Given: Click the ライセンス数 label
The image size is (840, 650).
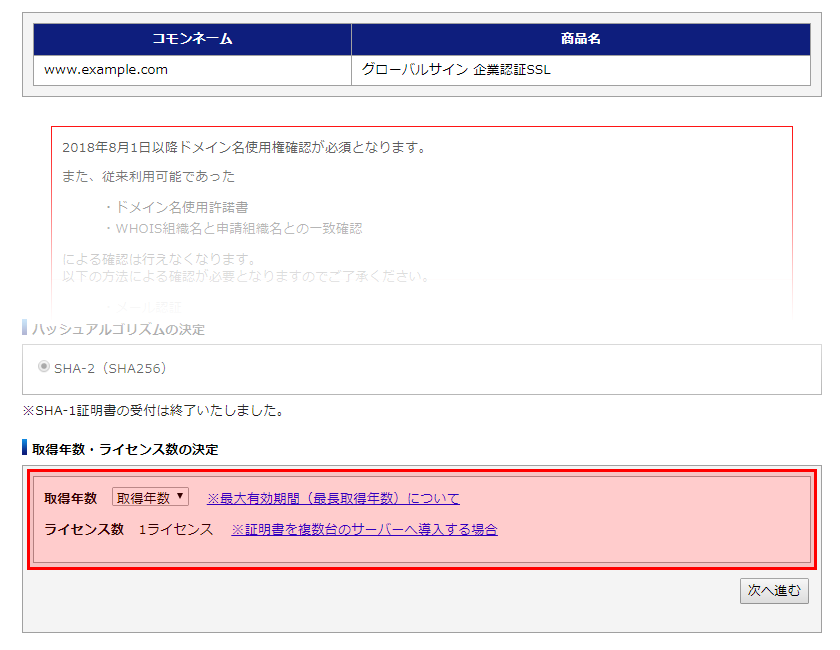Looking at the screenshot, I should pyautogui.click(x=84, y=529).
